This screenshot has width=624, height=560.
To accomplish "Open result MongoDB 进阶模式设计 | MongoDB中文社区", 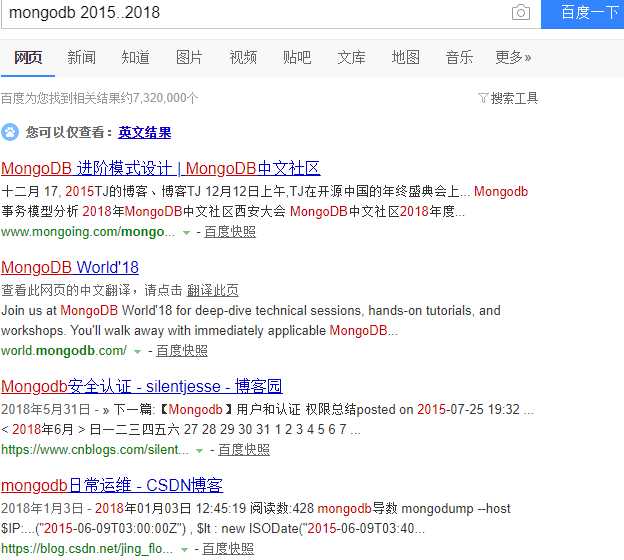I will tap(161, 168).
